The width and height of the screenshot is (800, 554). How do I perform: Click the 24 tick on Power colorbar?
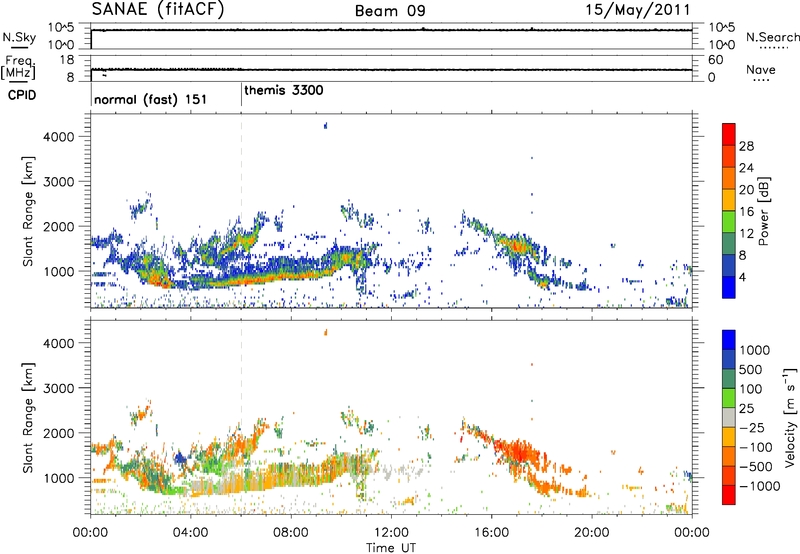746,168
